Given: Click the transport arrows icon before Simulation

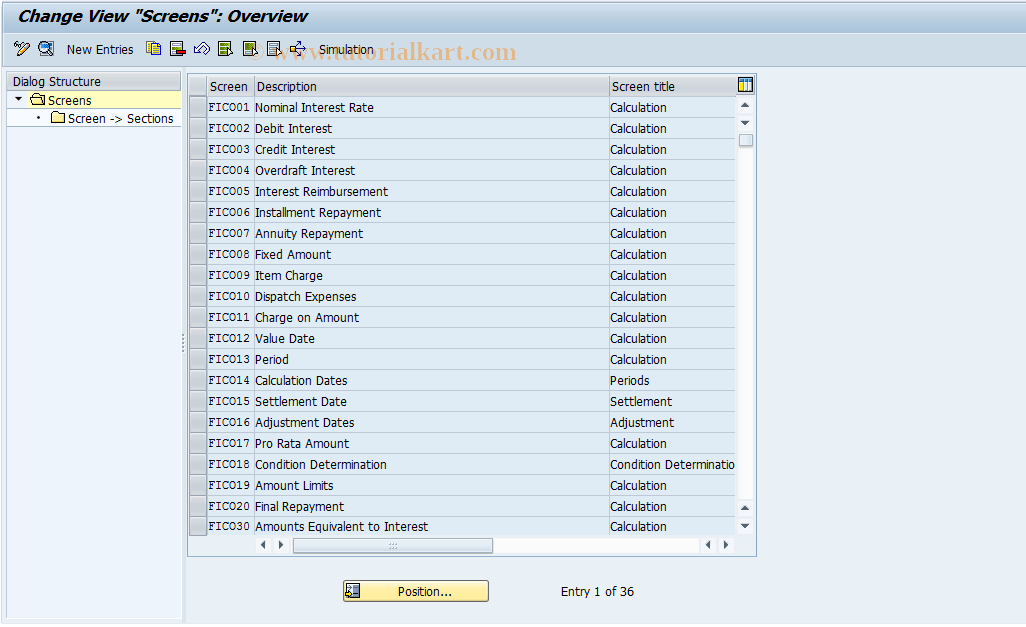Looking at the screenshot, I should point(298,48).
